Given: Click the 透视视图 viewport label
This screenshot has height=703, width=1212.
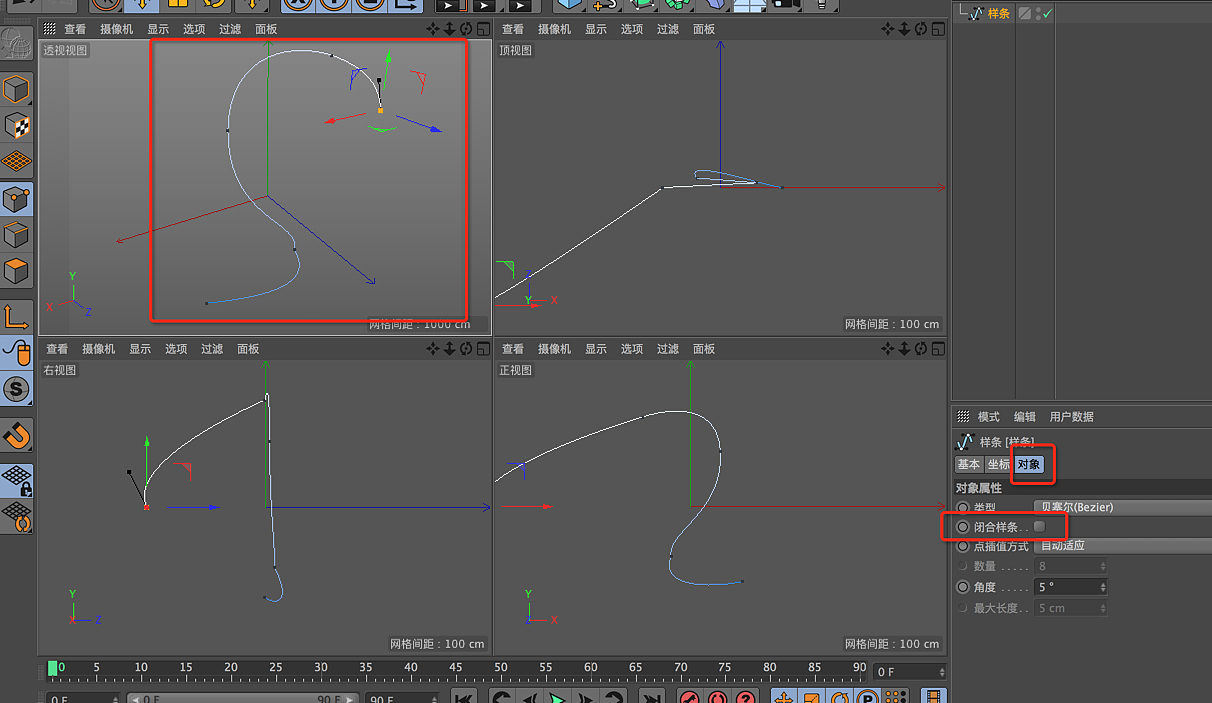Looking at the screenshot, I should tap(65, 50).
